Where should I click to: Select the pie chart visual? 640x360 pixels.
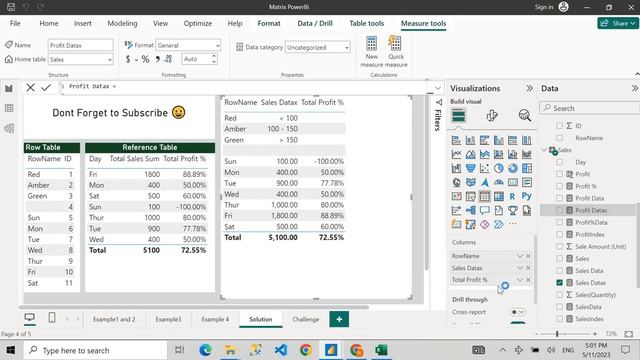(499, 168)
